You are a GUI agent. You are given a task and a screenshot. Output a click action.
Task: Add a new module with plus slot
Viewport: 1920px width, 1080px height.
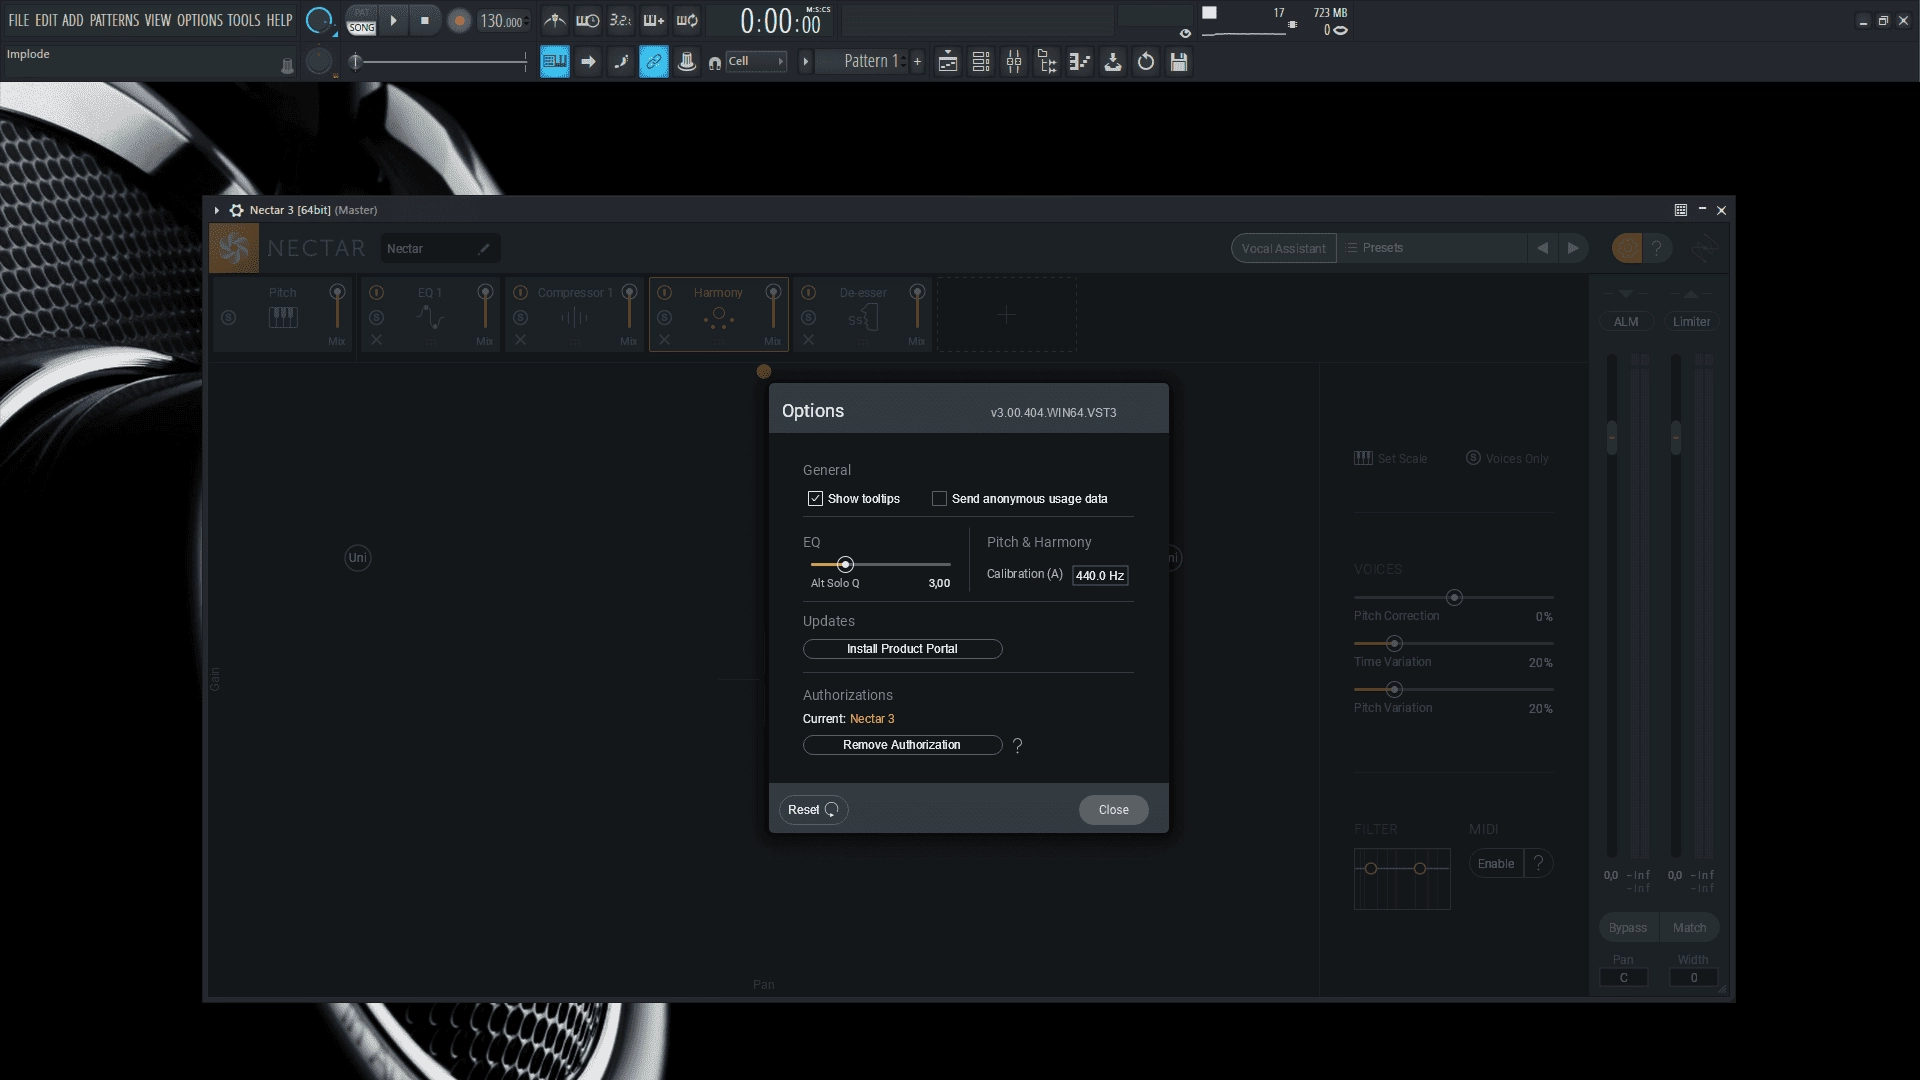(1006, 315)
